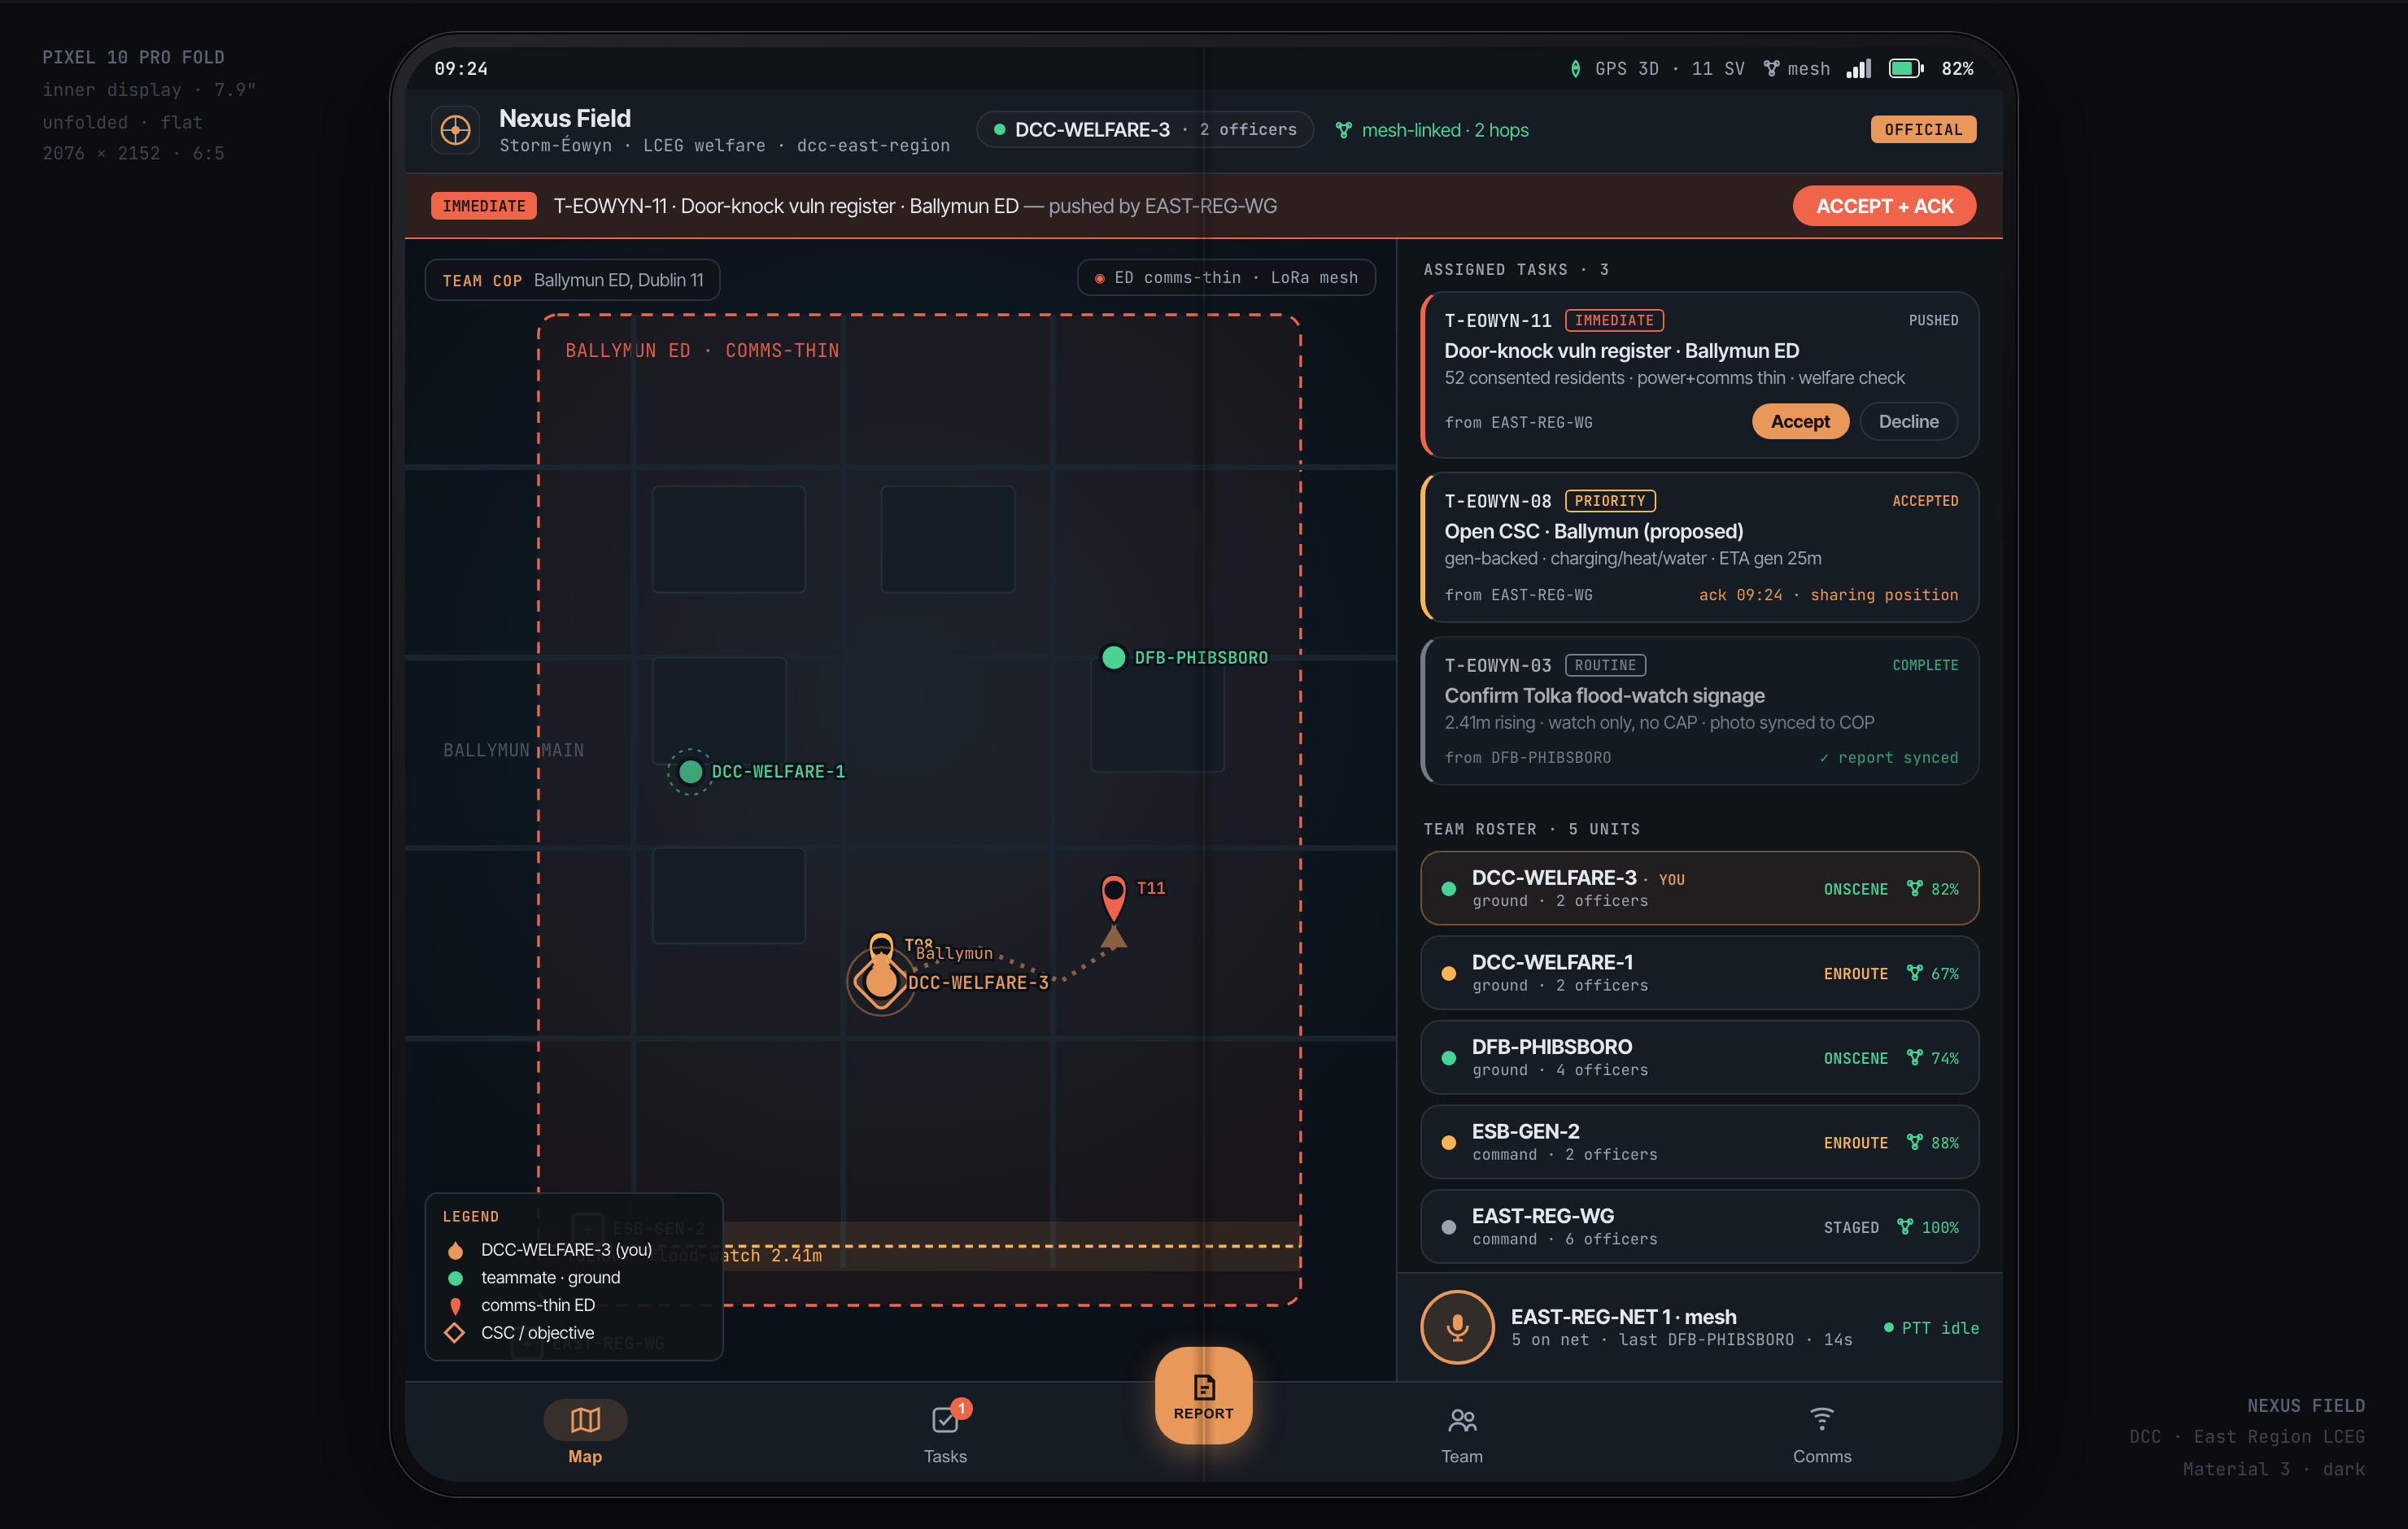The image size is (2408, 1529).
Task: Open the Tasks tab
Action: (945, 1432)
